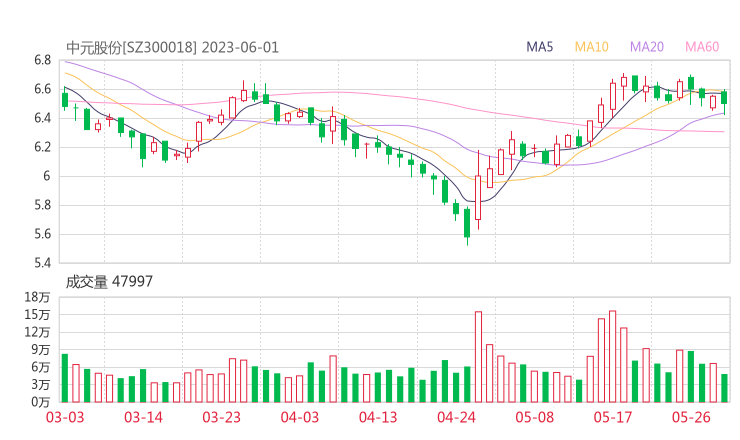Click the 03-23 date axis label
This screenshot has height=440, width=740.
[221, 417]
